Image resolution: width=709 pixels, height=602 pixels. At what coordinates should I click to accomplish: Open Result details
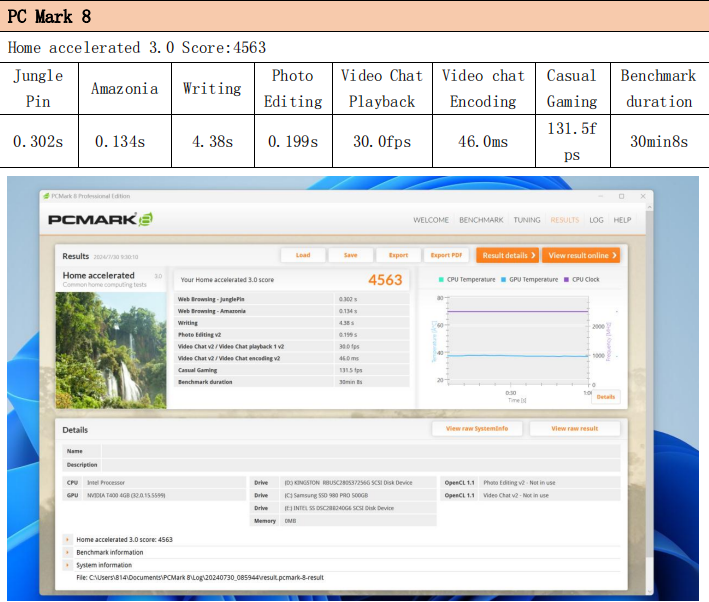[507, 255]
